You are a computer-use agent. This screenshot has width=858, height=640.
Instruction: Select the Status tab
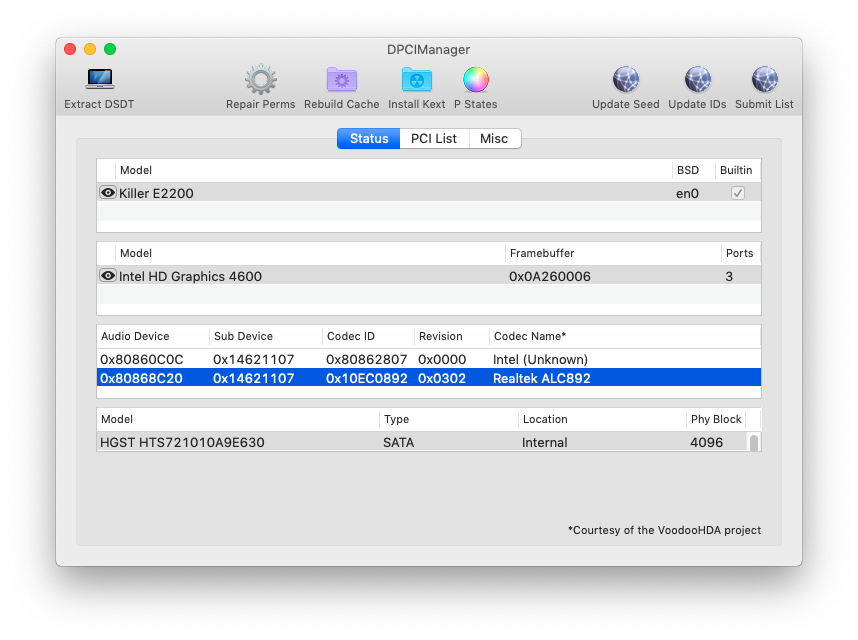click(369, 139)
